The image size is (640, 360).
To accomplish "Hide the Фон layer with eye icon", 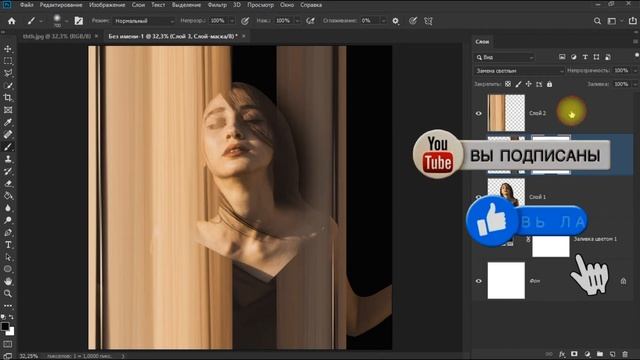I will (x=478, y=281).
